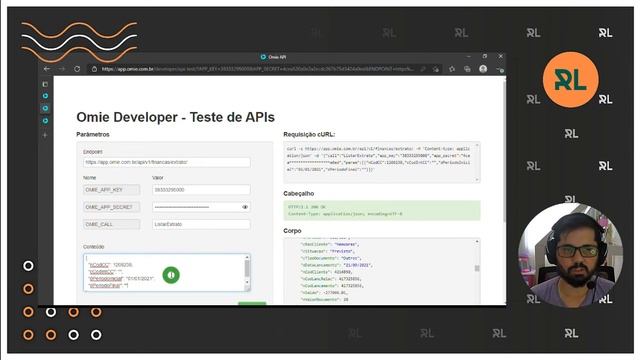The width and height of the screenshot is (640, 360).
Task: Click the nCodLancRelac response line
Action: click(x=331, y=279)
